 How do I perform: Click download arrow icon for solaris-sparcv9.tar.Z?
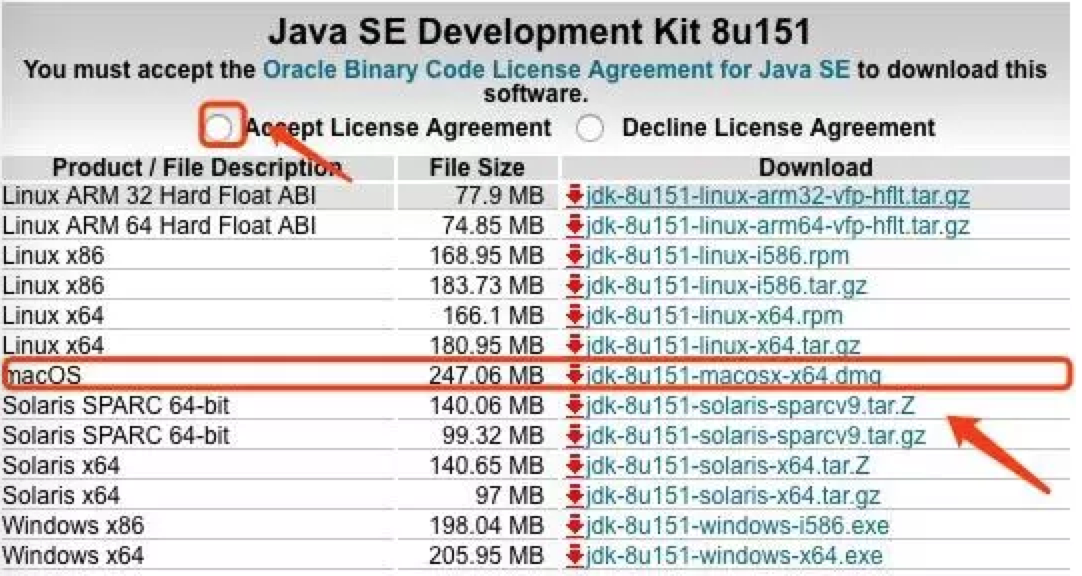coord(575,406)
